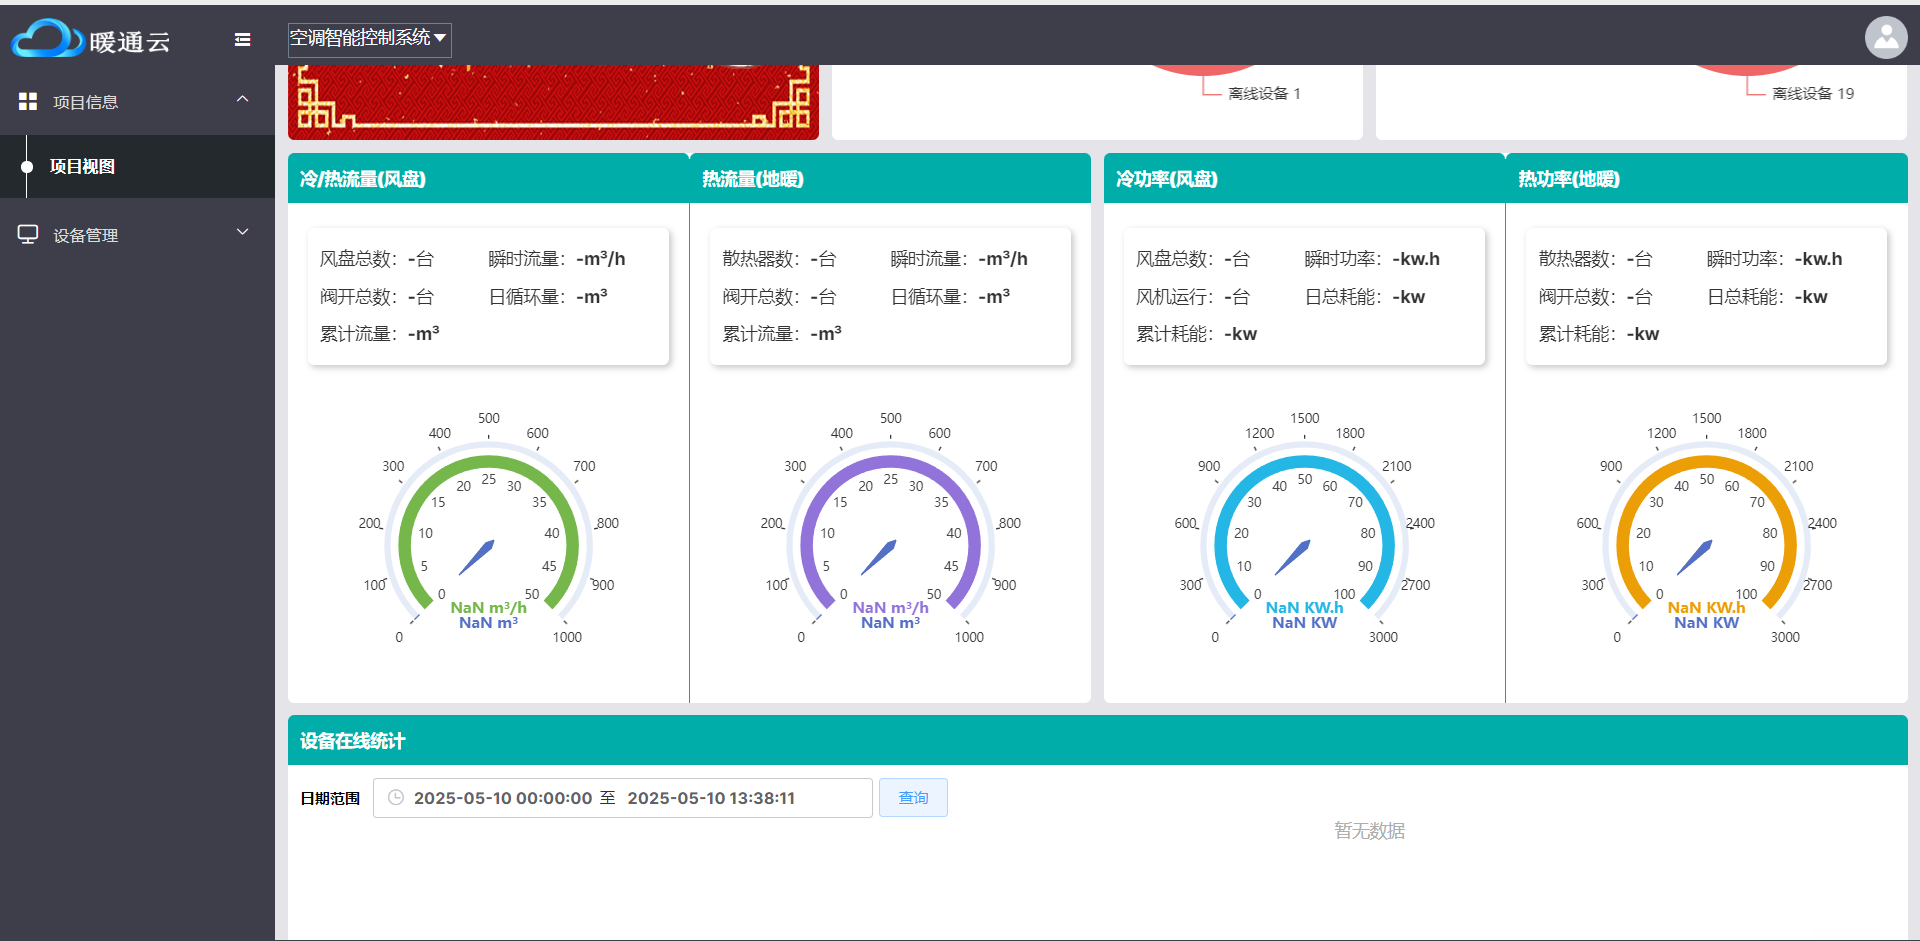Click 累计耗能 in the 热功率(地暖) card

click(1577, 334)
